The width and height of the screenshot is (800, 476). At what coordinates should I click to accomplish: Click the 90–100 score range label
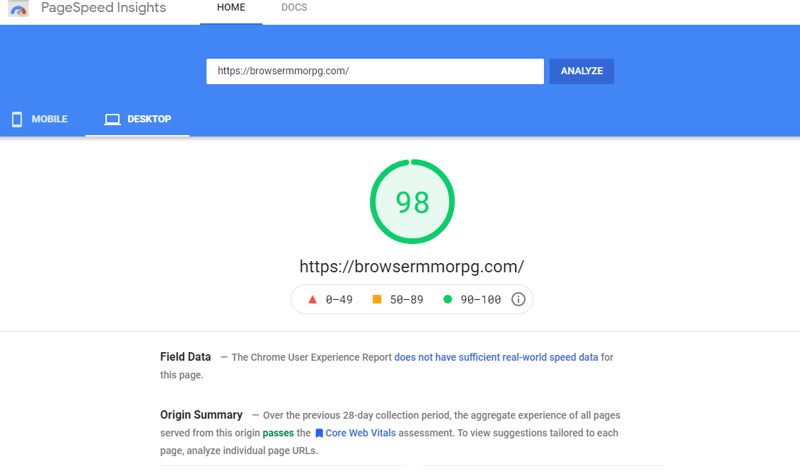click(x=481, y=299)
